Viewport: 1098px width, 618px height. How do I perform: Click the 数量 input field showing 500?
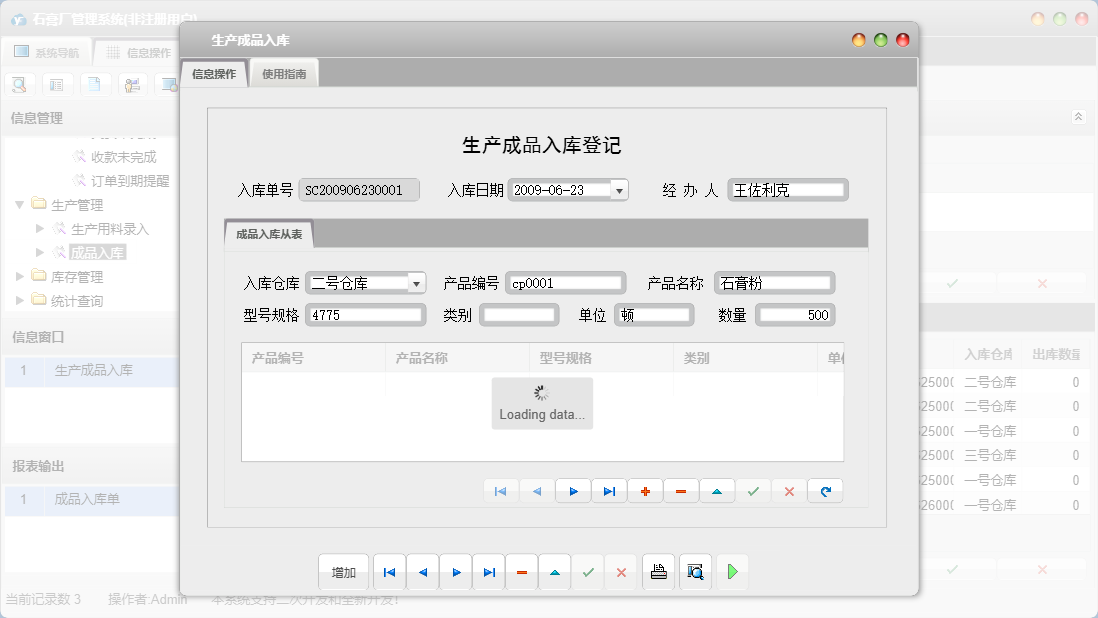[795, 315]
